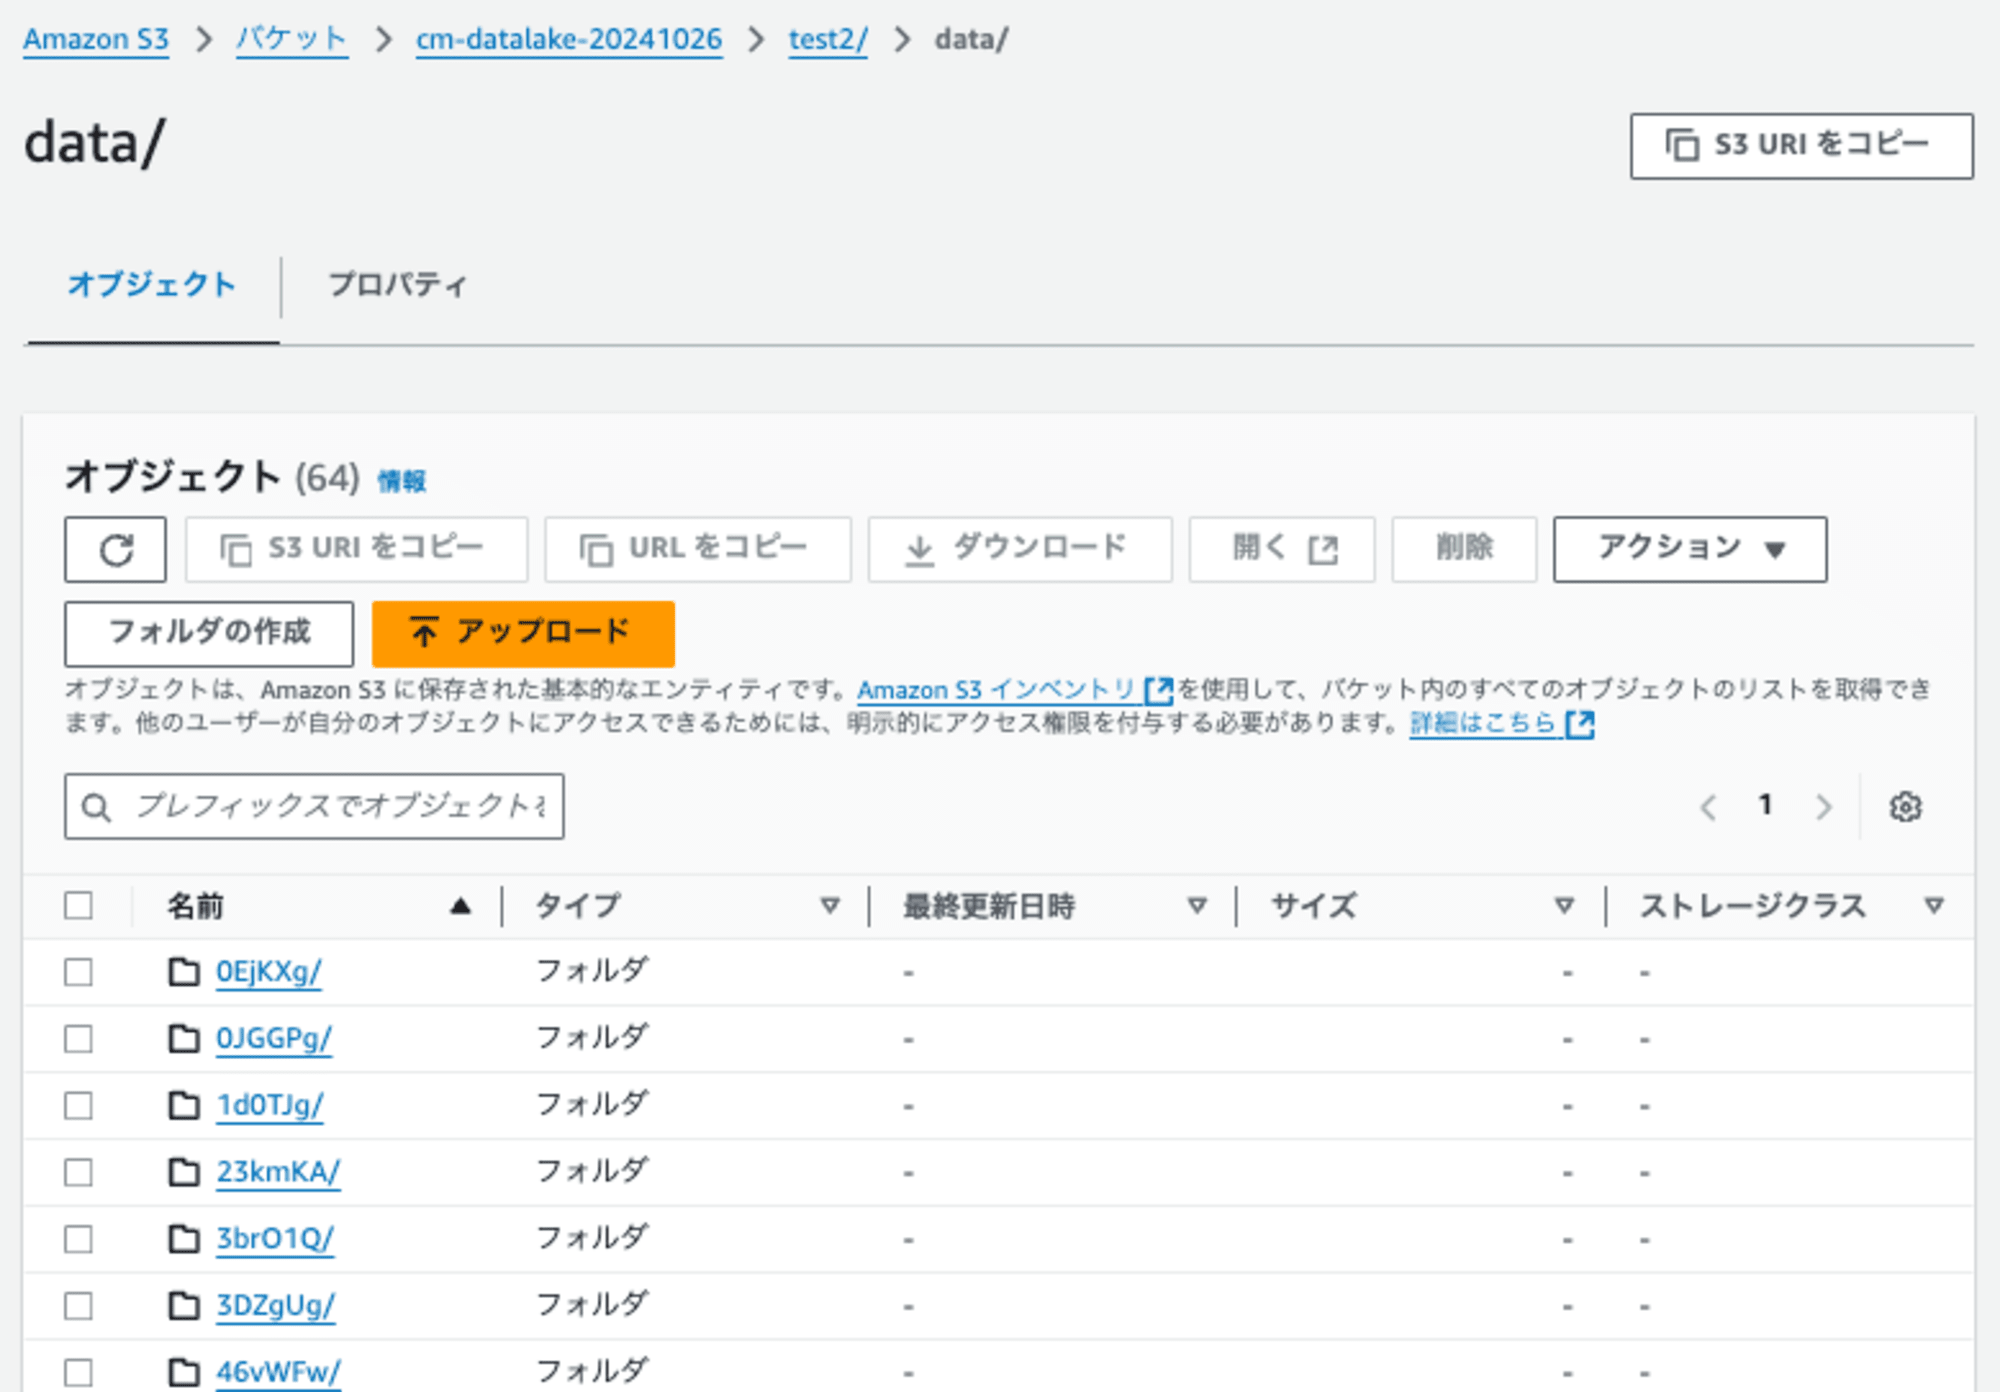The width and height of the screenshot is (2000, 1392).
Task: Click the folder icon beside 1d0TJg/
Action: coord(183,1105)
